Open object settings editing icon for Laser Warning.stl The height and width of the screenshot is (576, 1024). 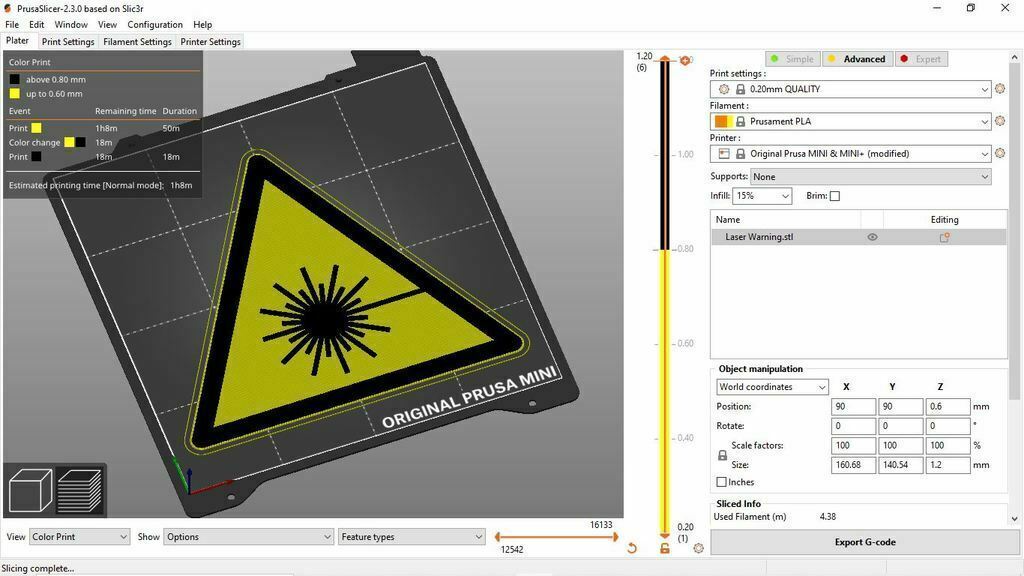coord(943,237)
